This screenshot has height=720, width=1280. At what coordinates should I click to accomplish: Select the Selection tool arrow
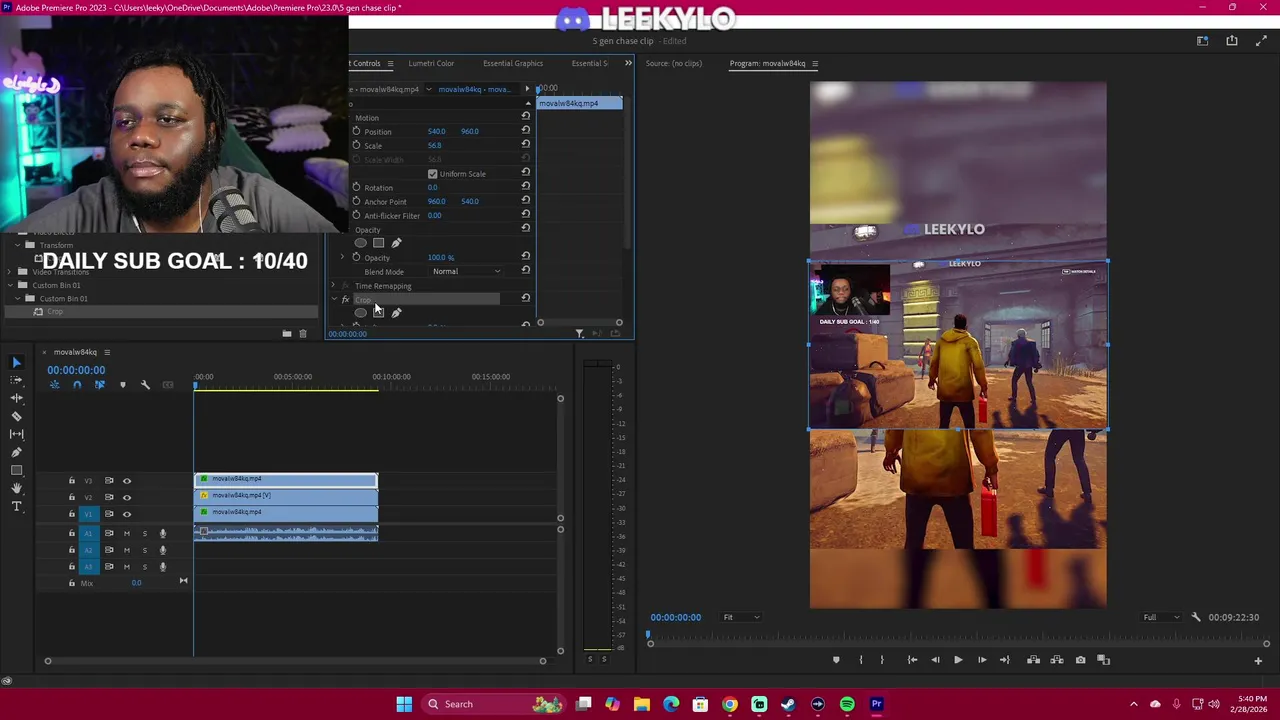(16, 363)
